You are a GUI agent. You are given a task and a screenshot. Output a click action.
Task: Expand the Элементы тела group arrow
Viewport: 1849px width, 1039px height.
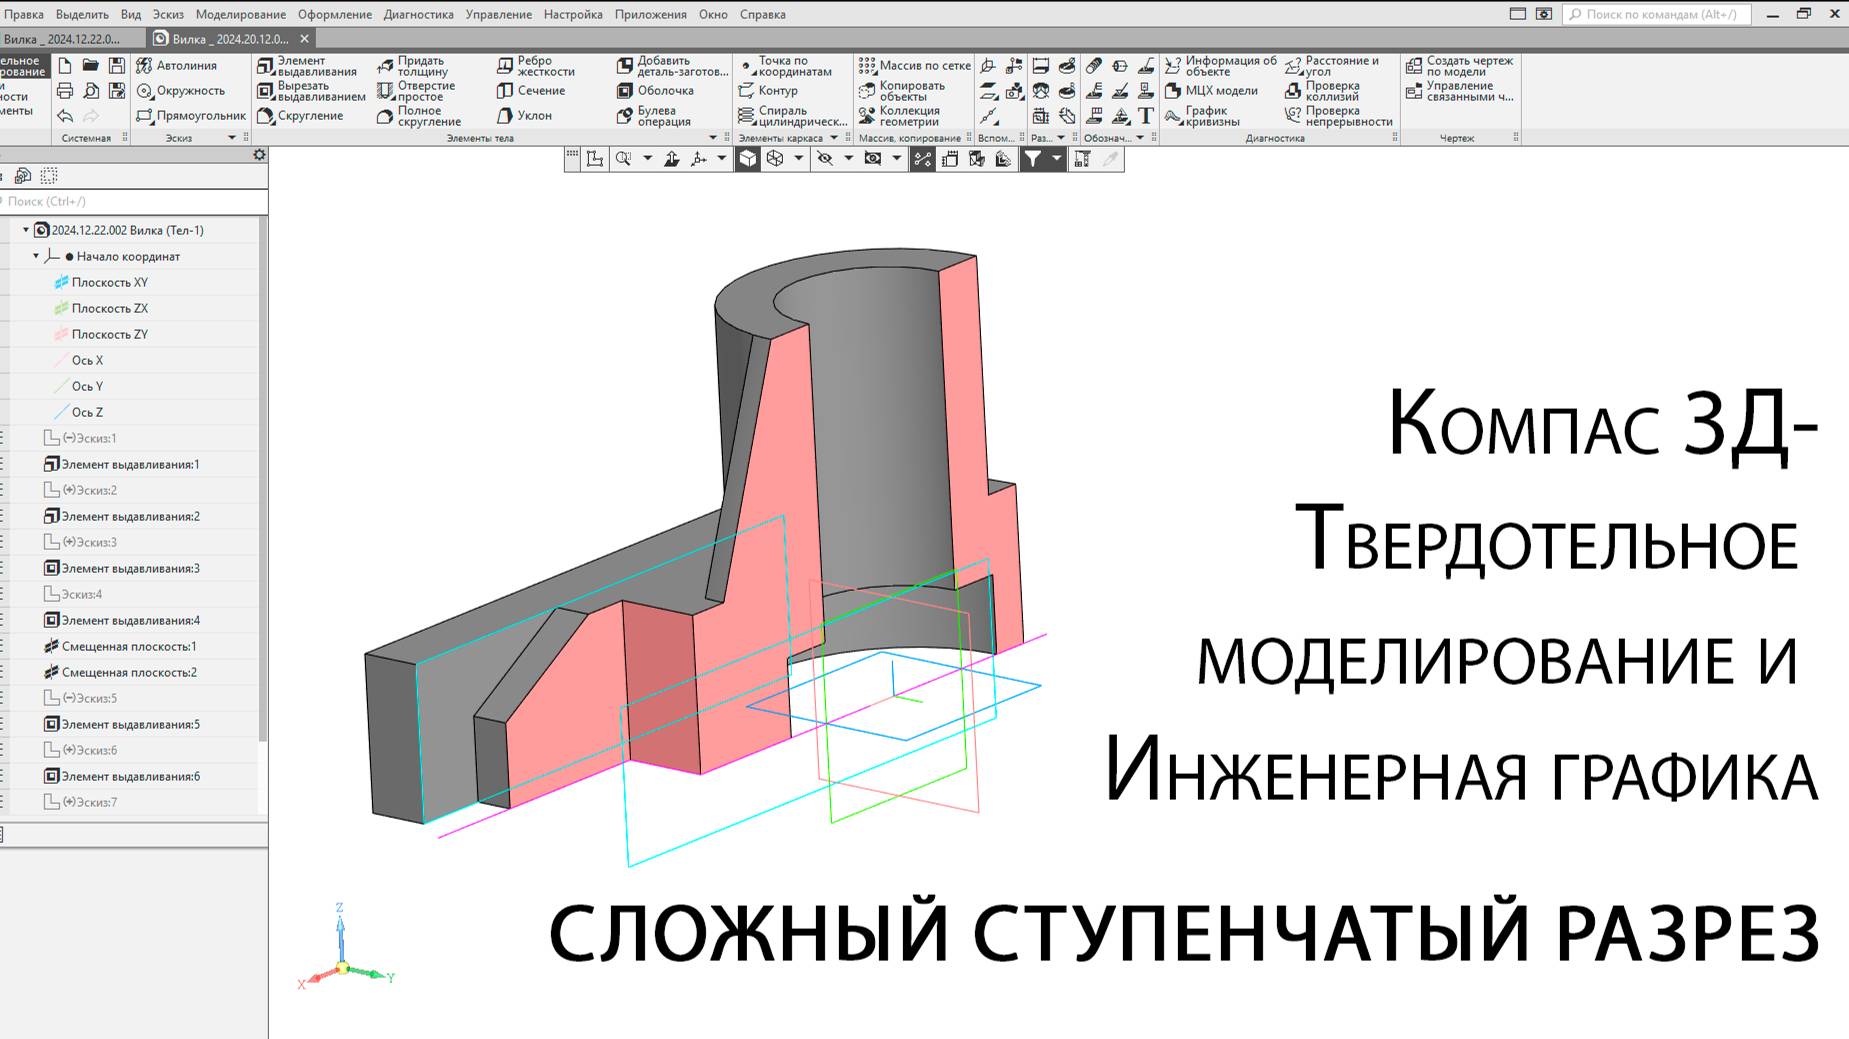click(713, 138)
